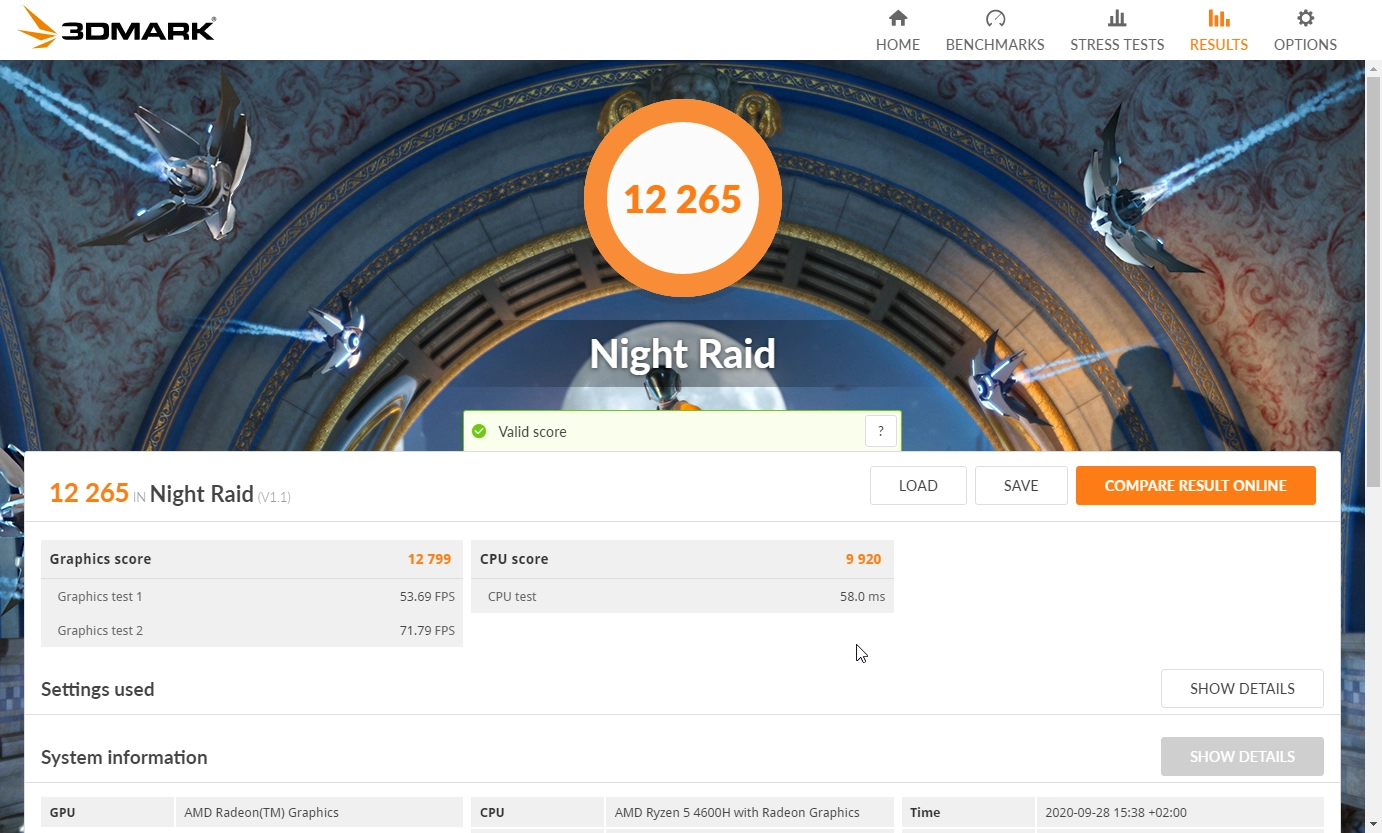
Task: Select the RESULTS tab label
Action: [x=1218, y=44]
